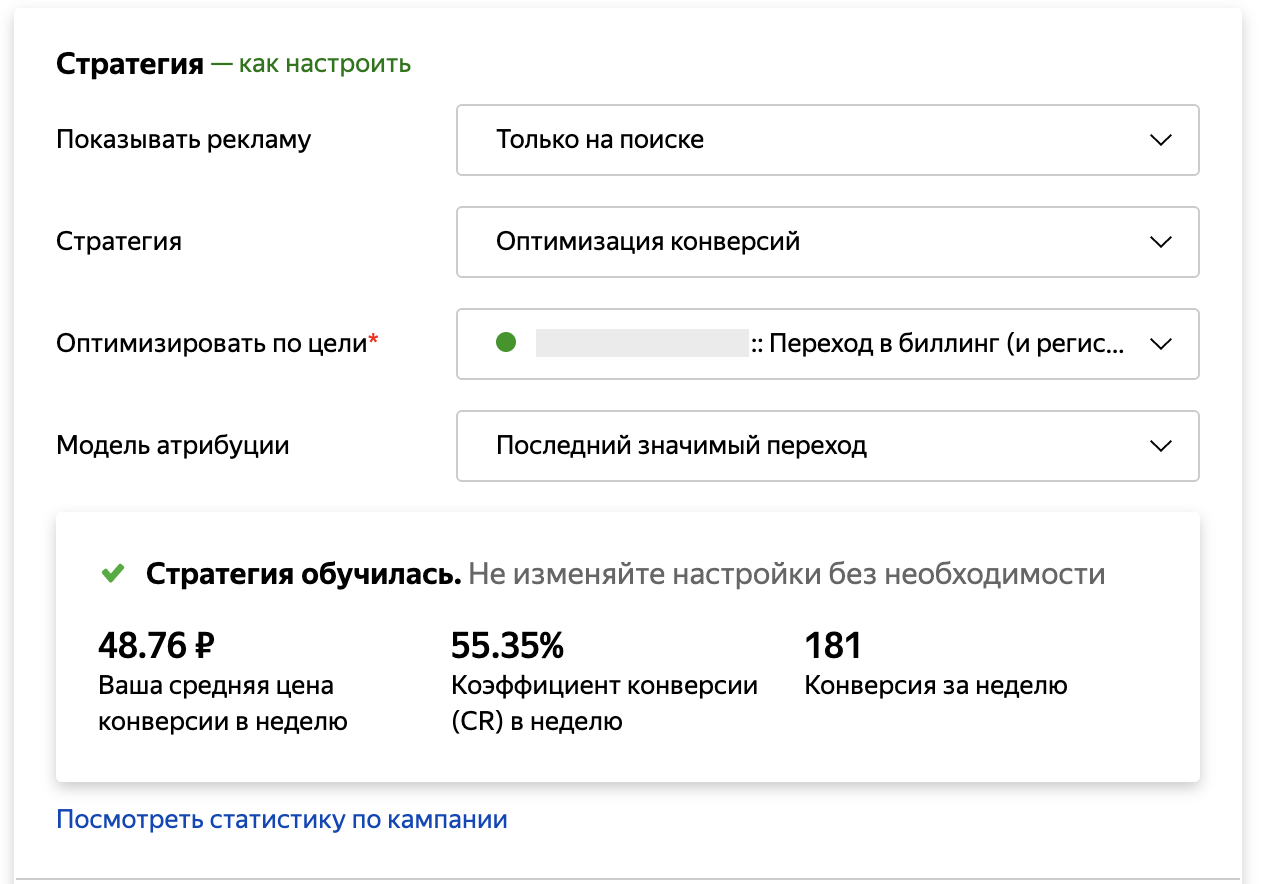Click the 55.35% conversion rate value
Image resolution: width=1262 pixels, height=884 pixels.
(507, 646)
